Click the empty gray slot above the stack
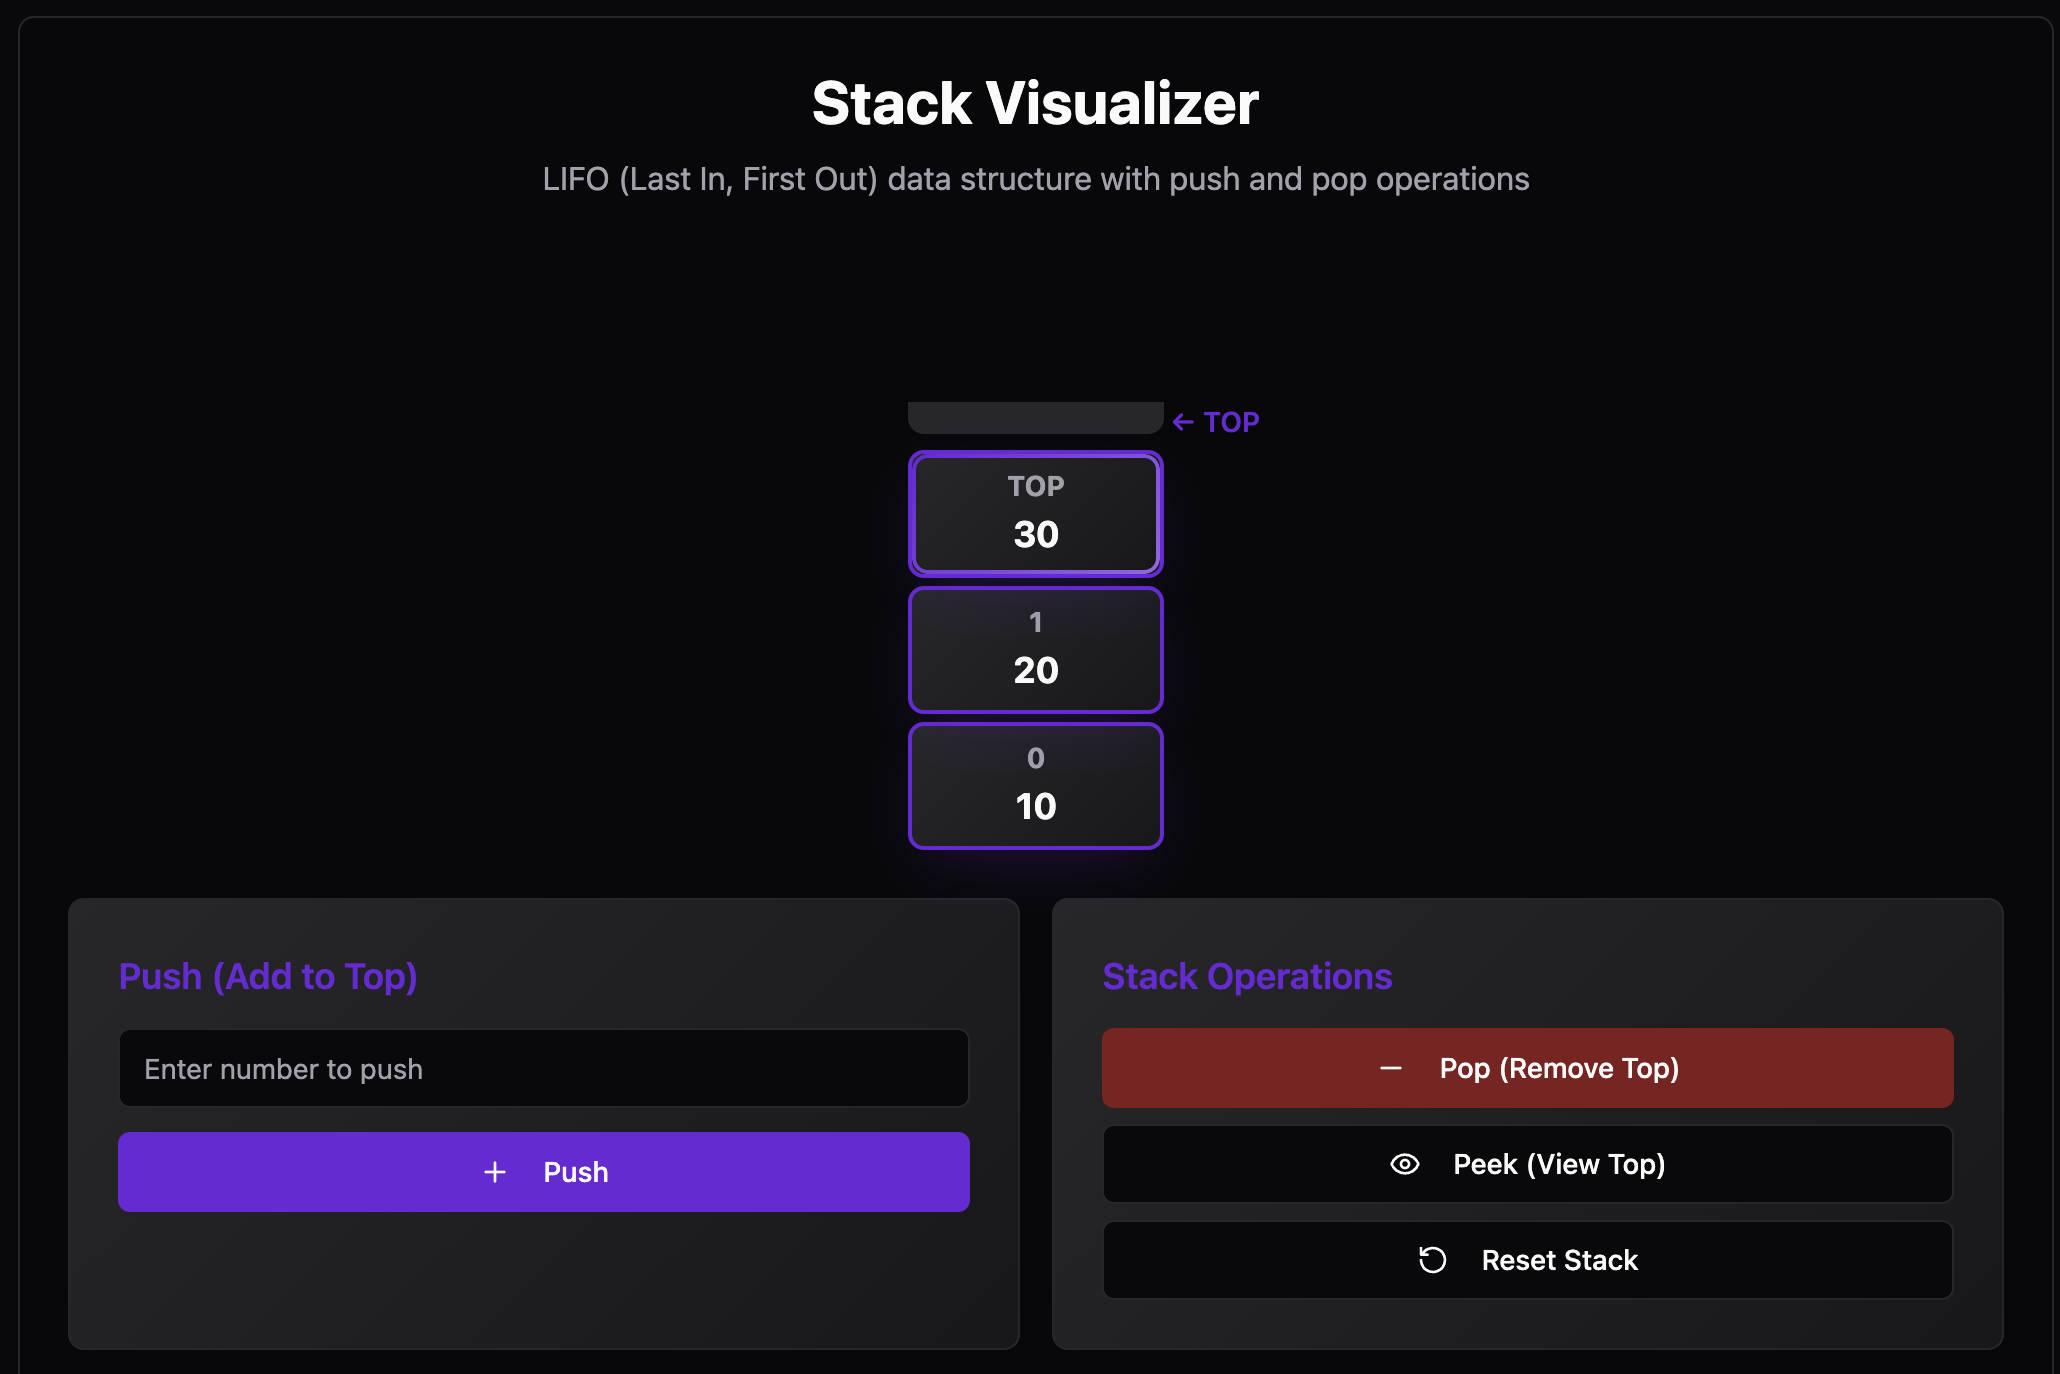 [x=1035, y=417]
